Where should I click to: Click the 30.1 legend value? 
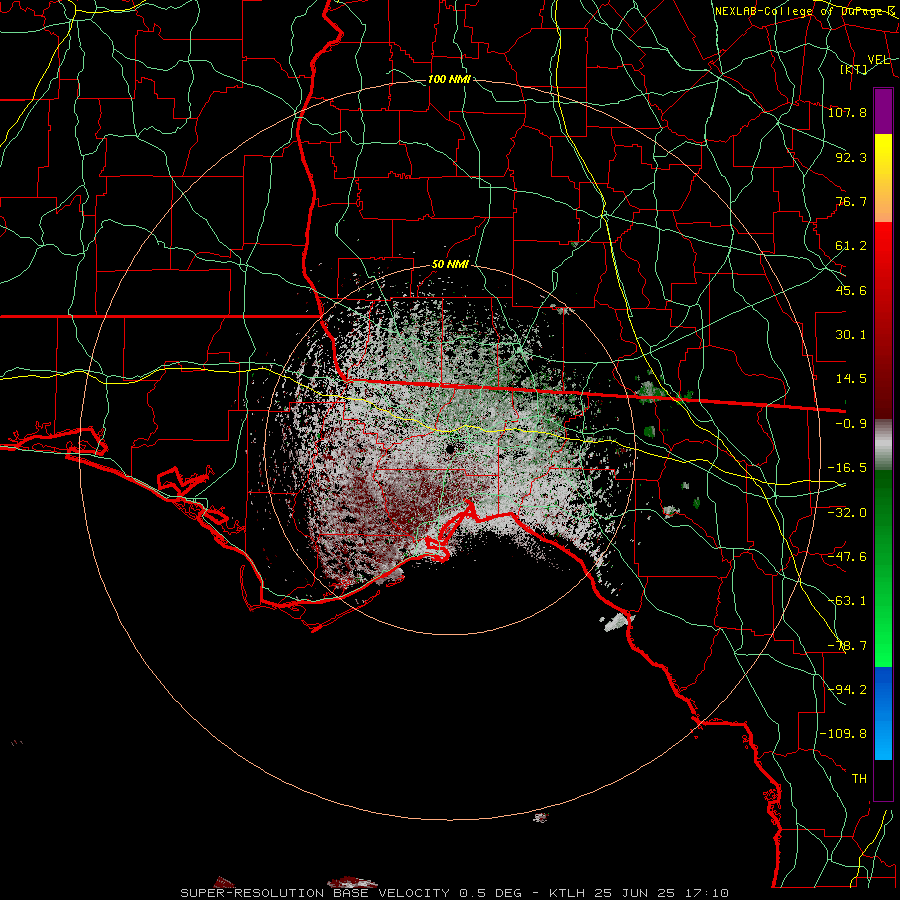[x=851, y=335]
